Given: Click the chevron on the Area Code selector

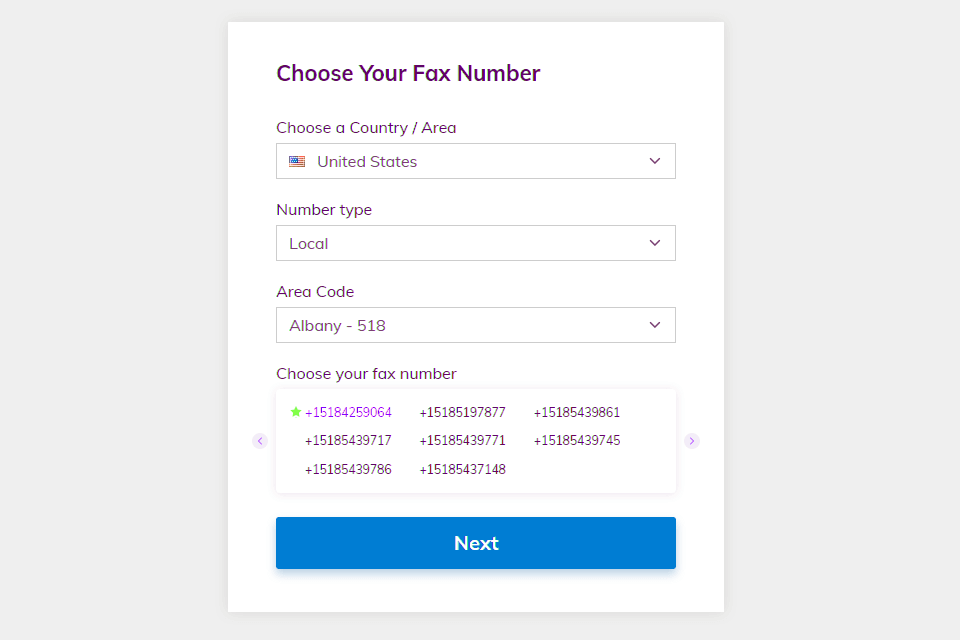Looking at the screenshot, I should [x=655, y=325].
